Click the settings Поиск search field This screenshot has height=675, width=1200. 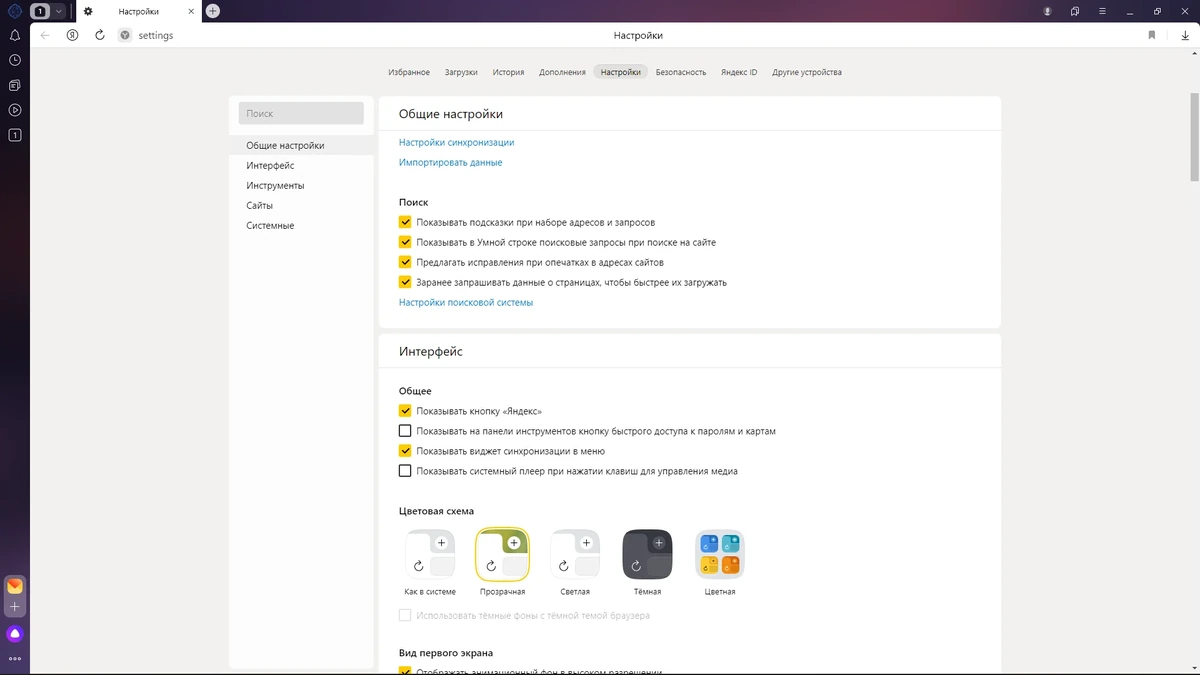click(301, 114)
